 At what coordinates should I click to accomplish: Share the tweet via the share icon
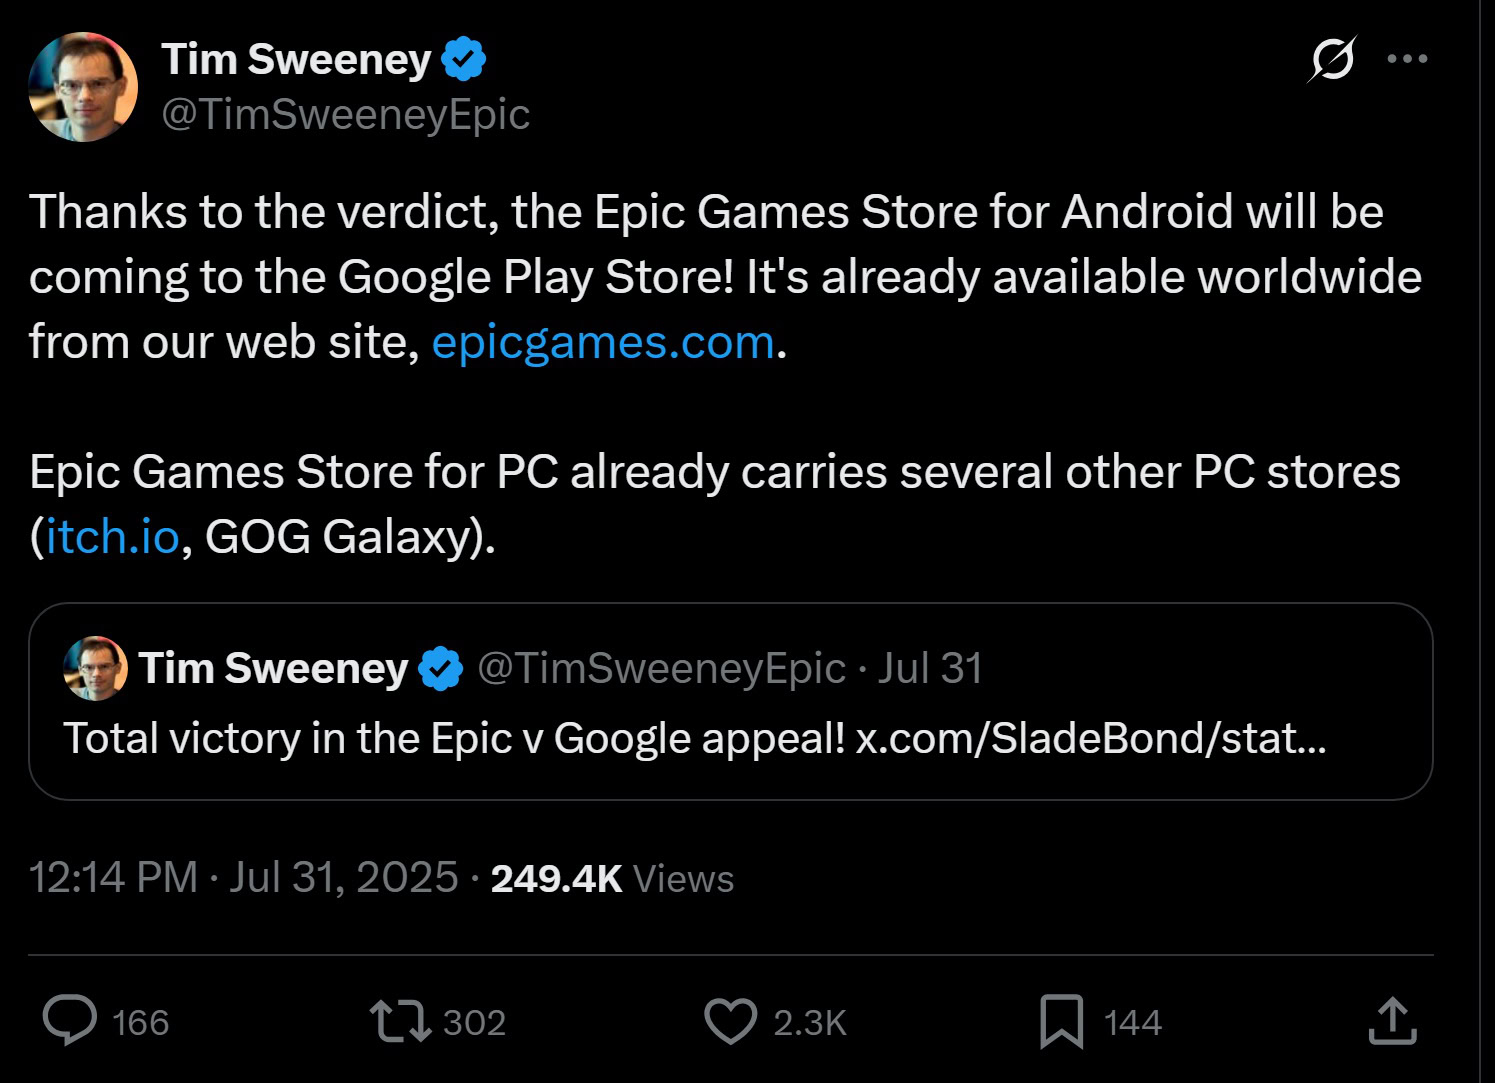point(1392,1022)
